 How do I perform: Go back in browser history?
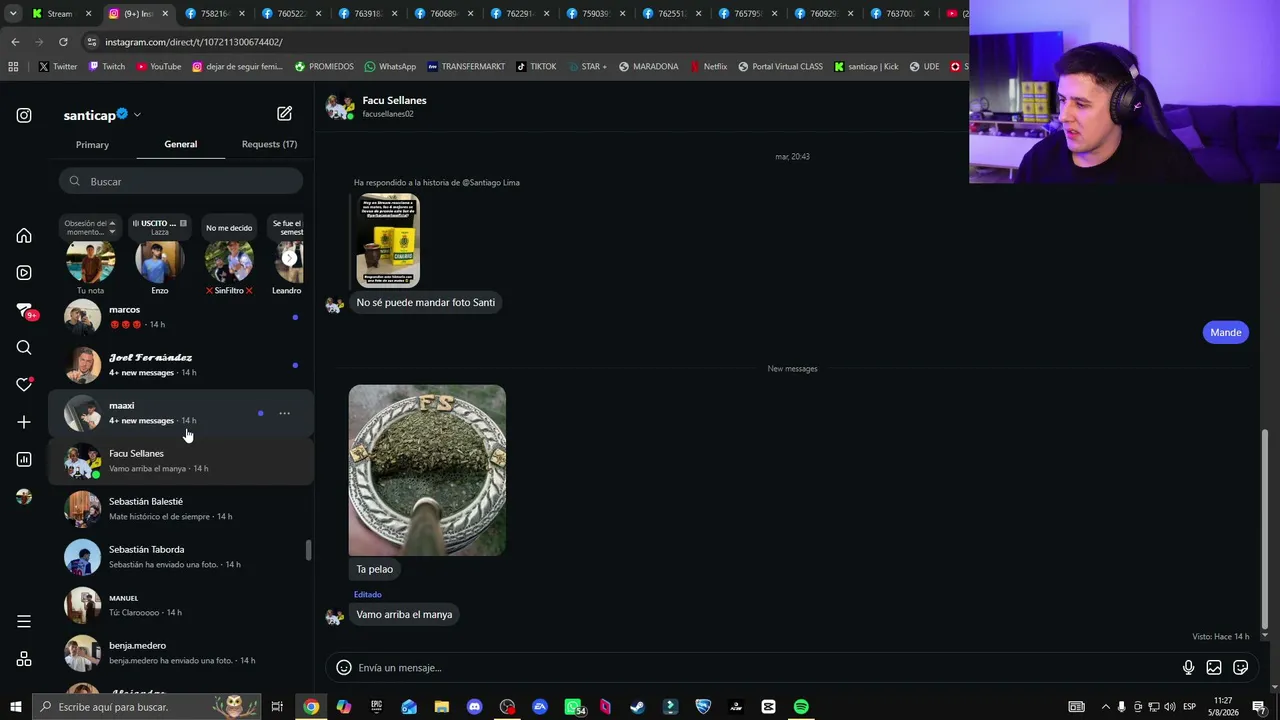point(15,42)
